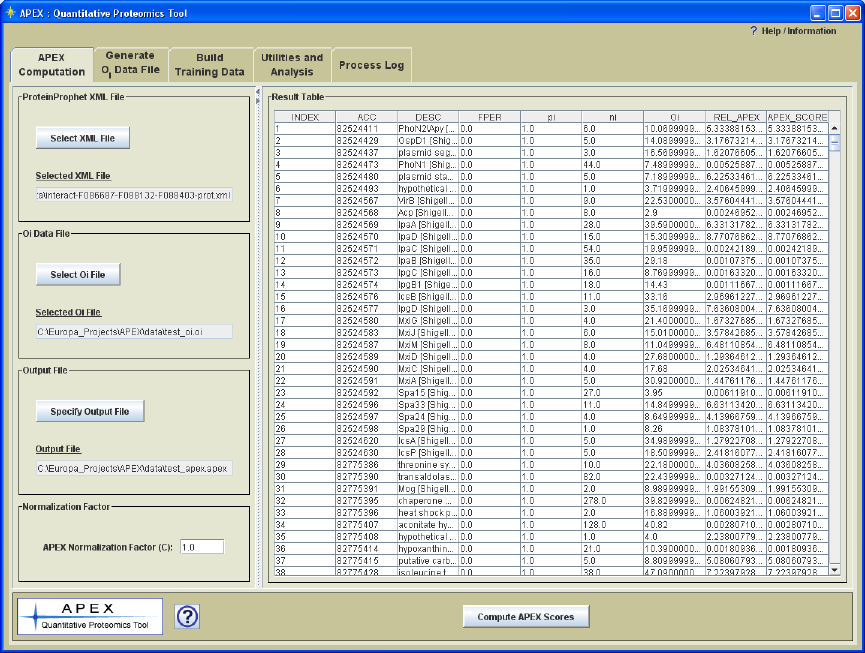
Task: Click result table scrollbar down arrow
Action: coord(836,570)
